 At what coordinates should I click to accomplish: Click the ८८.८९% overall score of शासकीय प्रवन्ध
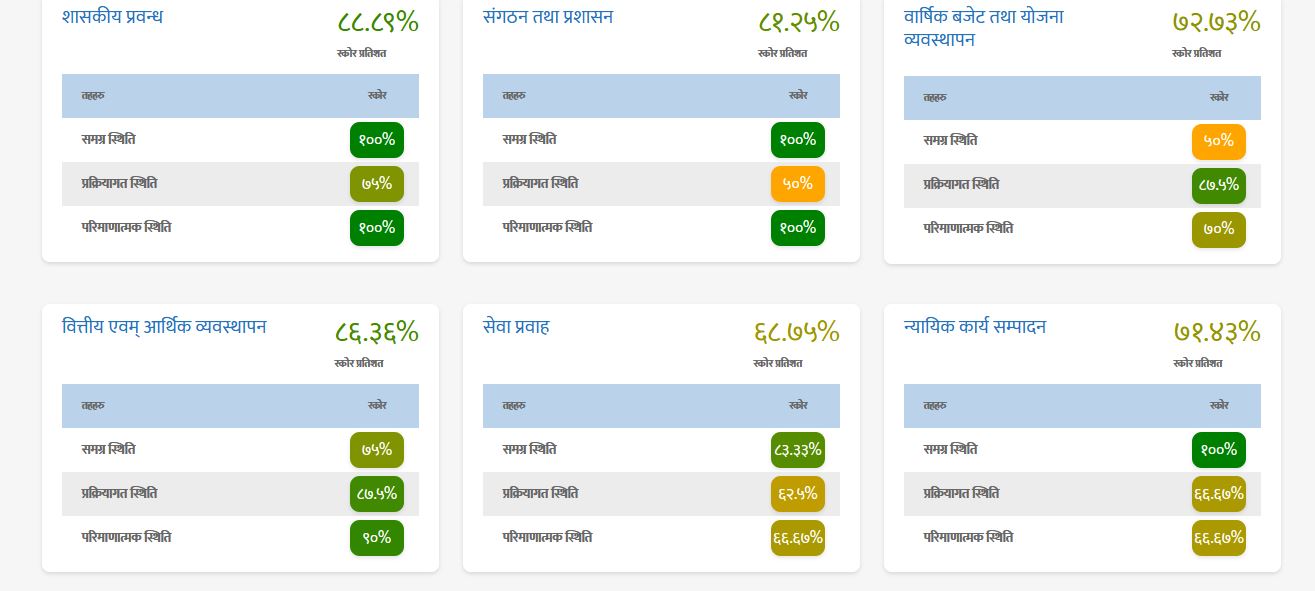point(377,22)
